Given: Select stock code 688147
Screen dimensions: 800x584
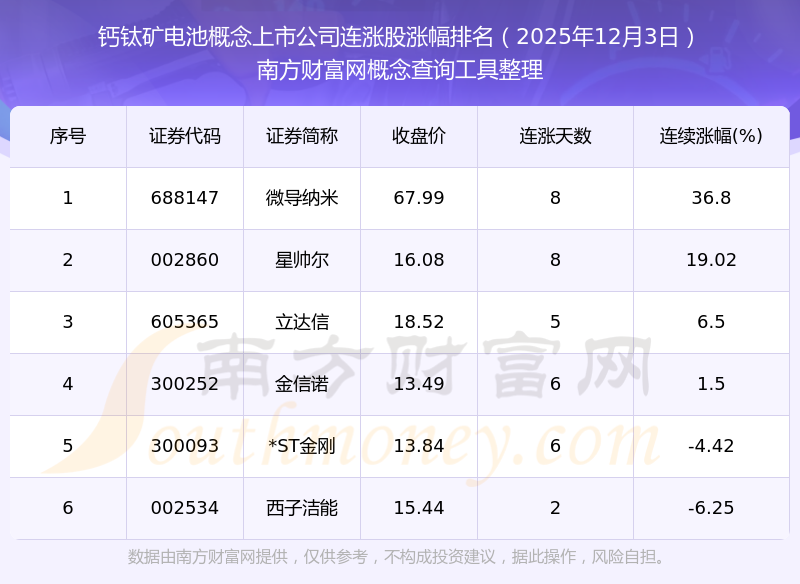Looking at the screenshot, I should 185,198.
